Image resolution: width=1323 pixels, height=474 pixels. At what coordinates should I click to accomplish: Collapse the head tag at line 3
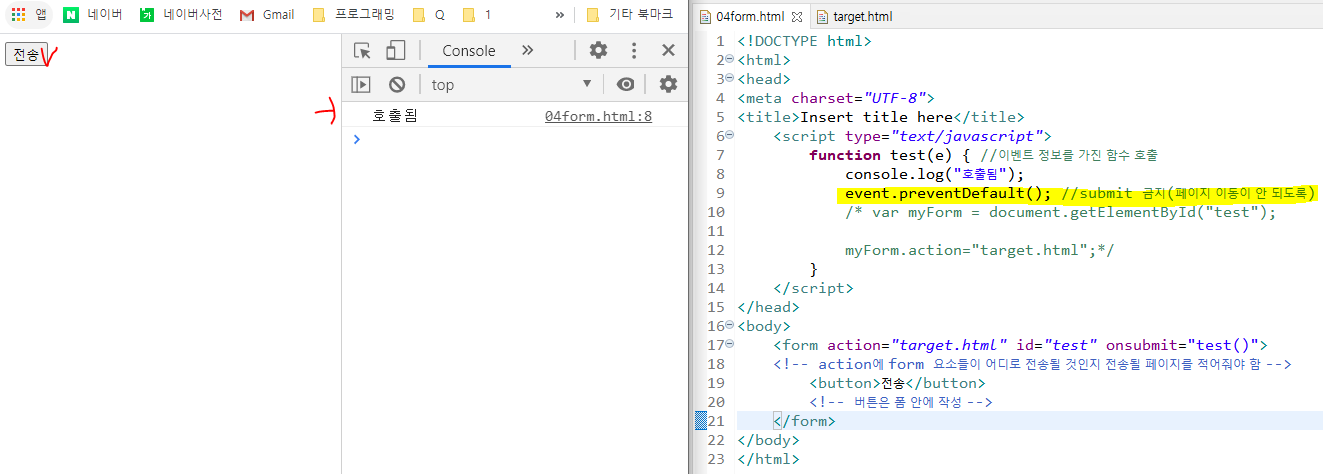point(729,79)
